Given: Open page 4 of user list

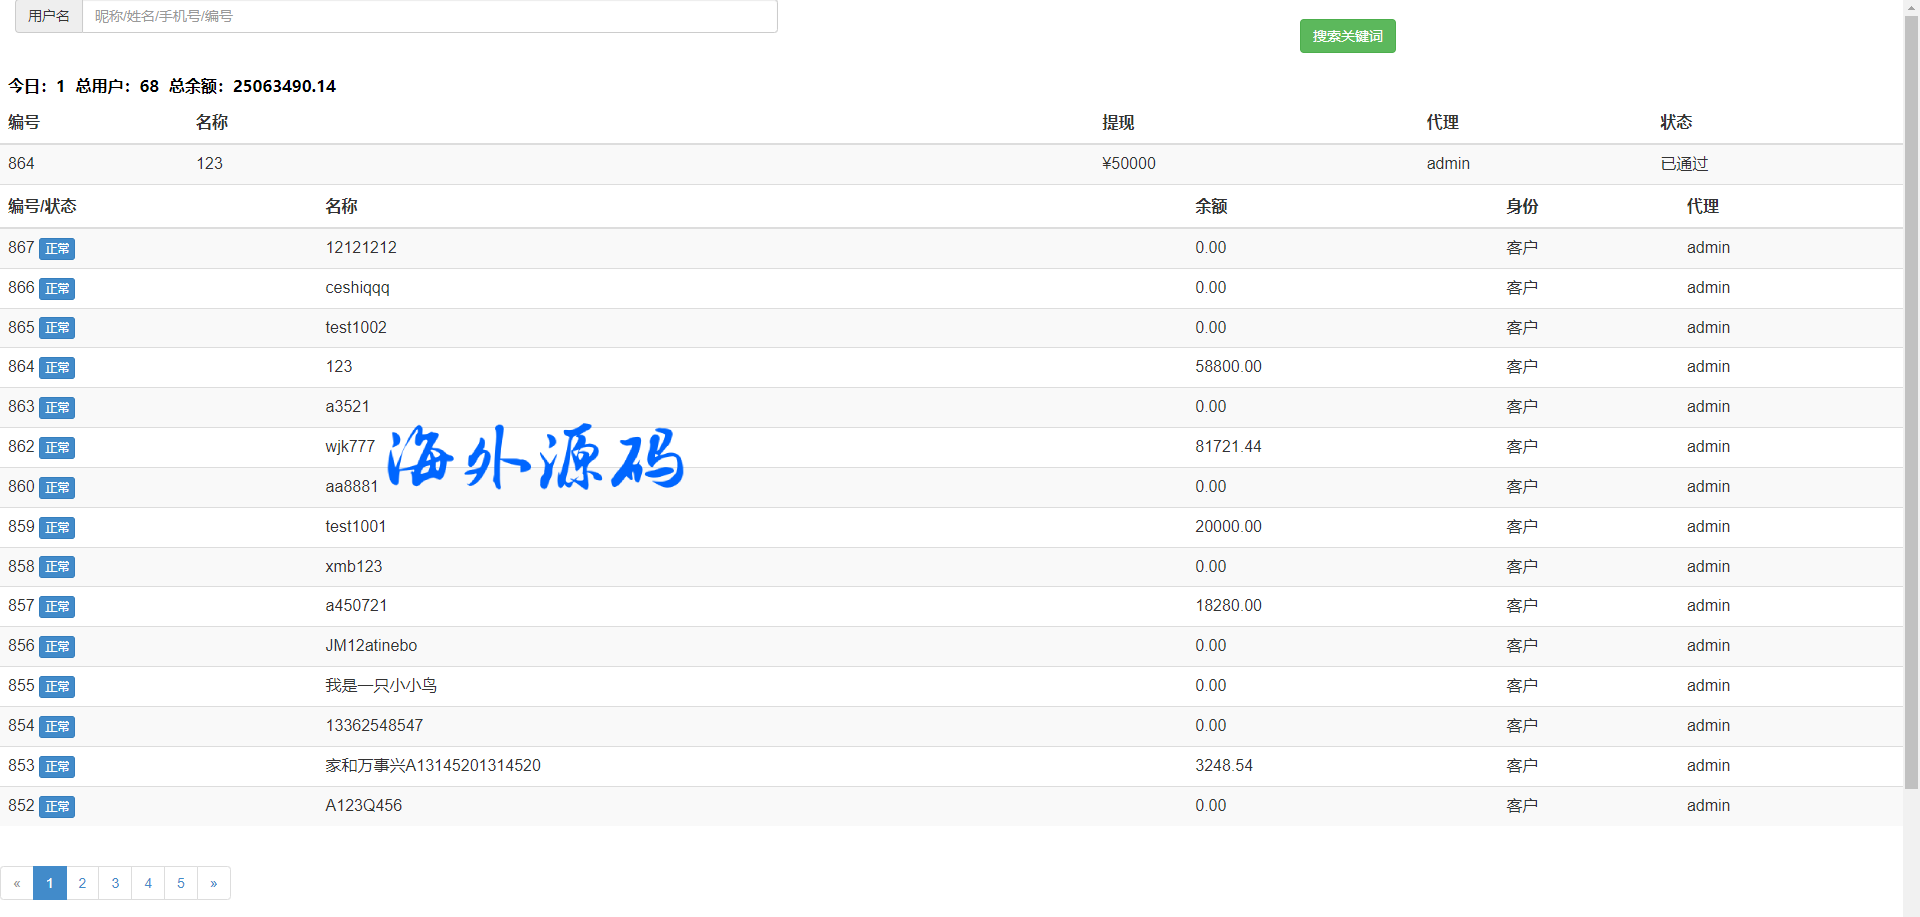Looking at the screenshot, I should tap(148, 883).
